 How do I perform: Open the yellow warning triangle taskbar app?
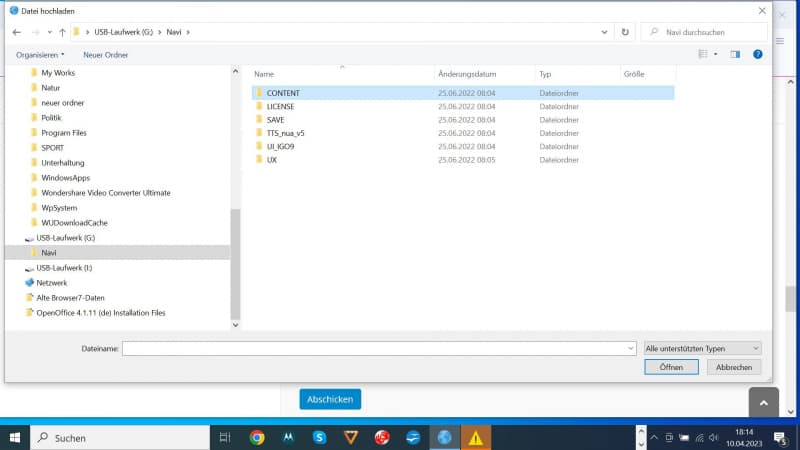(x=476, y=438)
